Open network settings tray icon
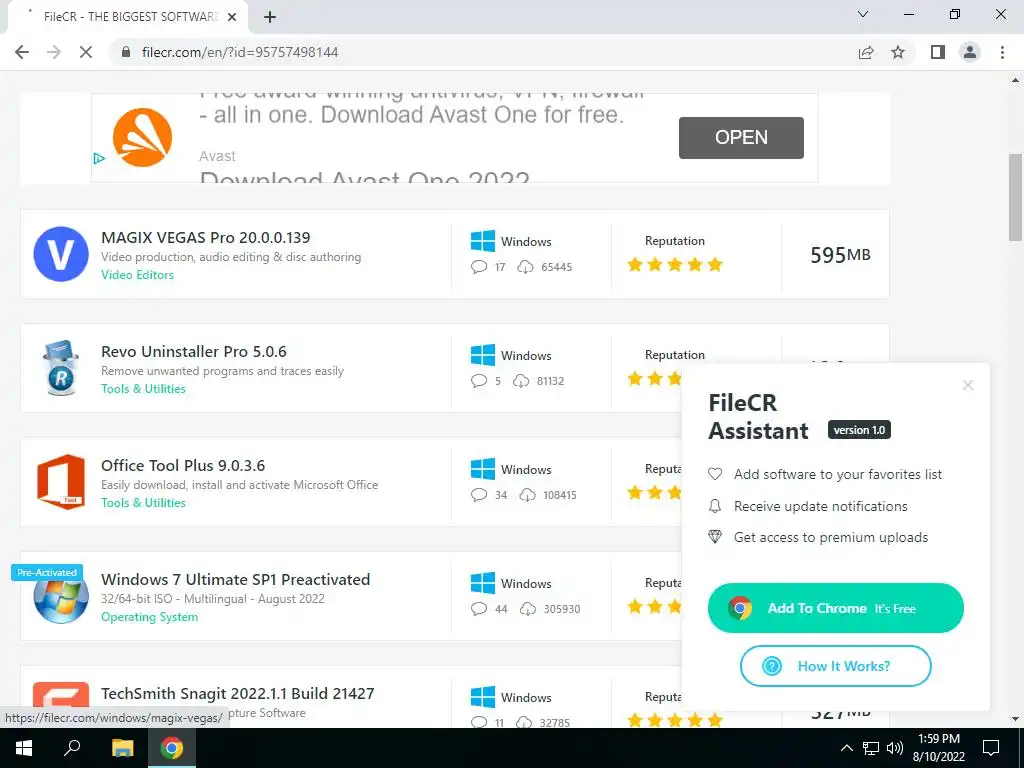The image size is (1024, 768). click(871, 748)
